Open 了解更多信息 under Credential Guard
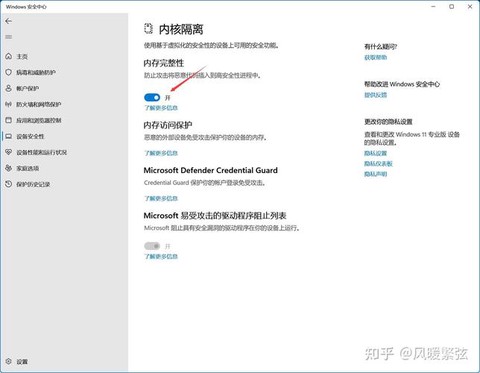Viewport: 480px width, 373px height. pyautogui.click(x=161, y=198)
